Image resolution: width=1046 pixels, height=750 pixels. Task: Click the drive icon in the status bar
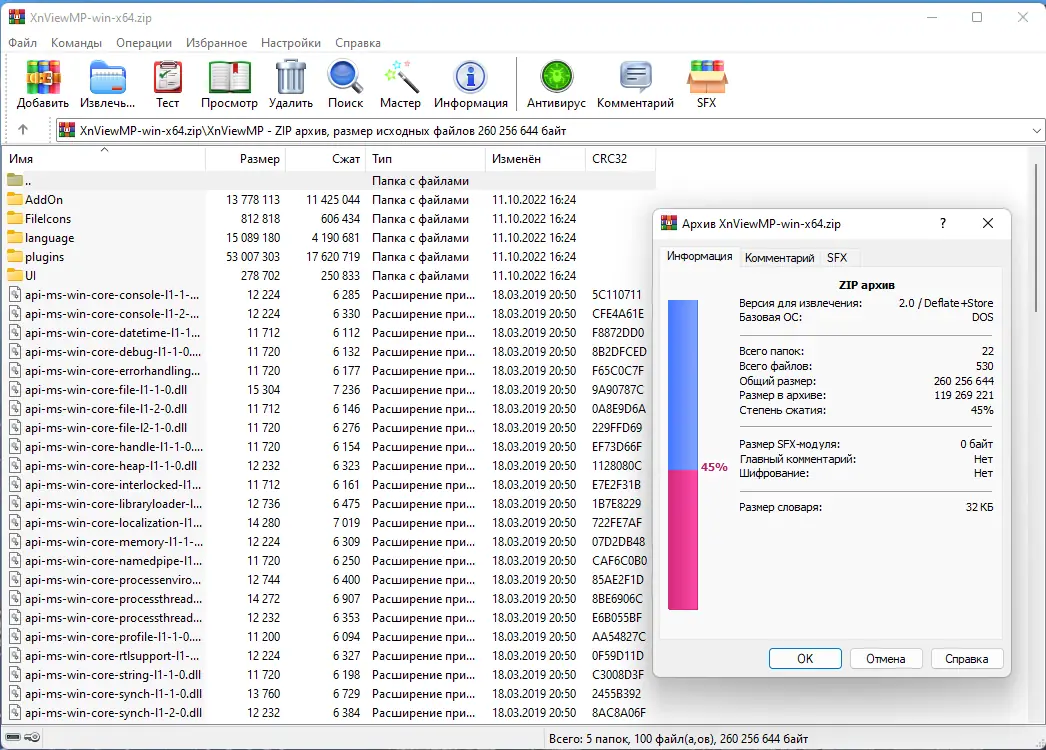tap(12, 737)
